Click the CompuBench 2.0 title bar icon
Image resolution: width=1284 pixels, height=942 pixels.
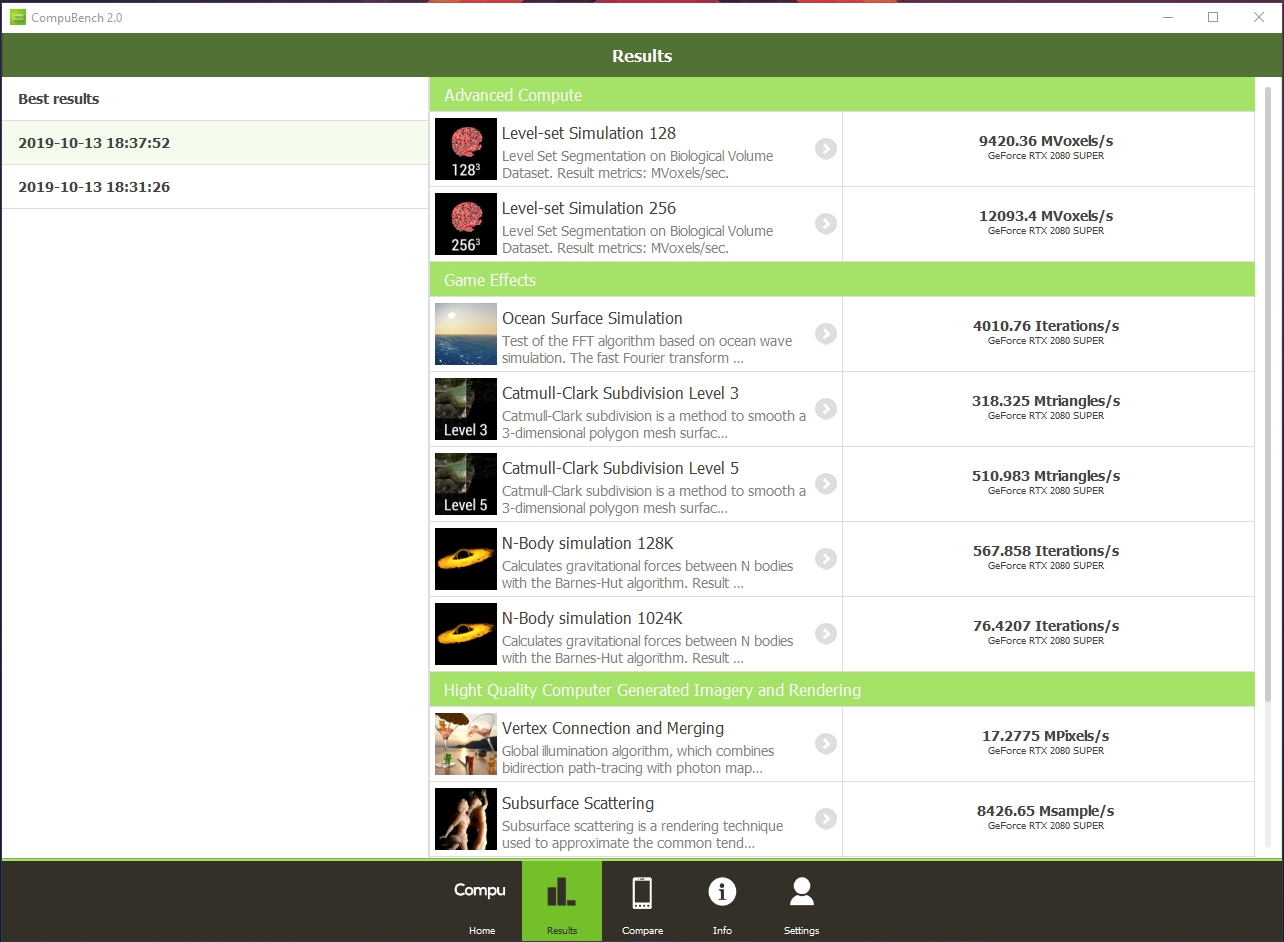point(18,17)
